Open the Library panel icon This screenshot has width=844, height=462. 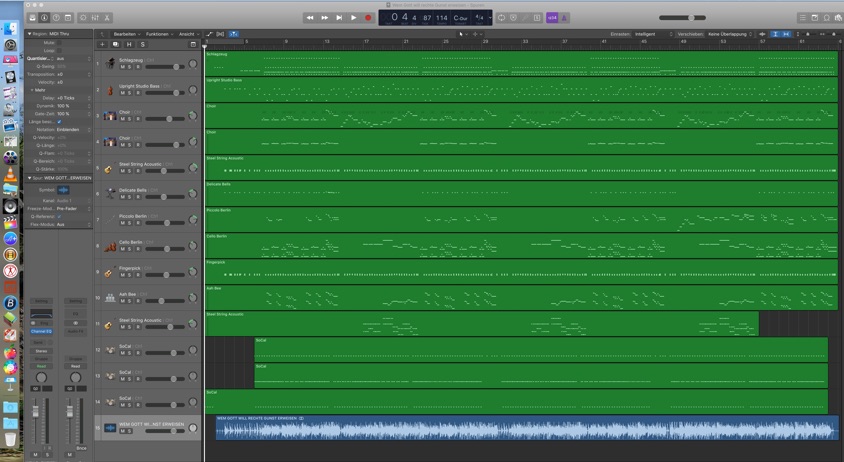[x=32, y=18]
